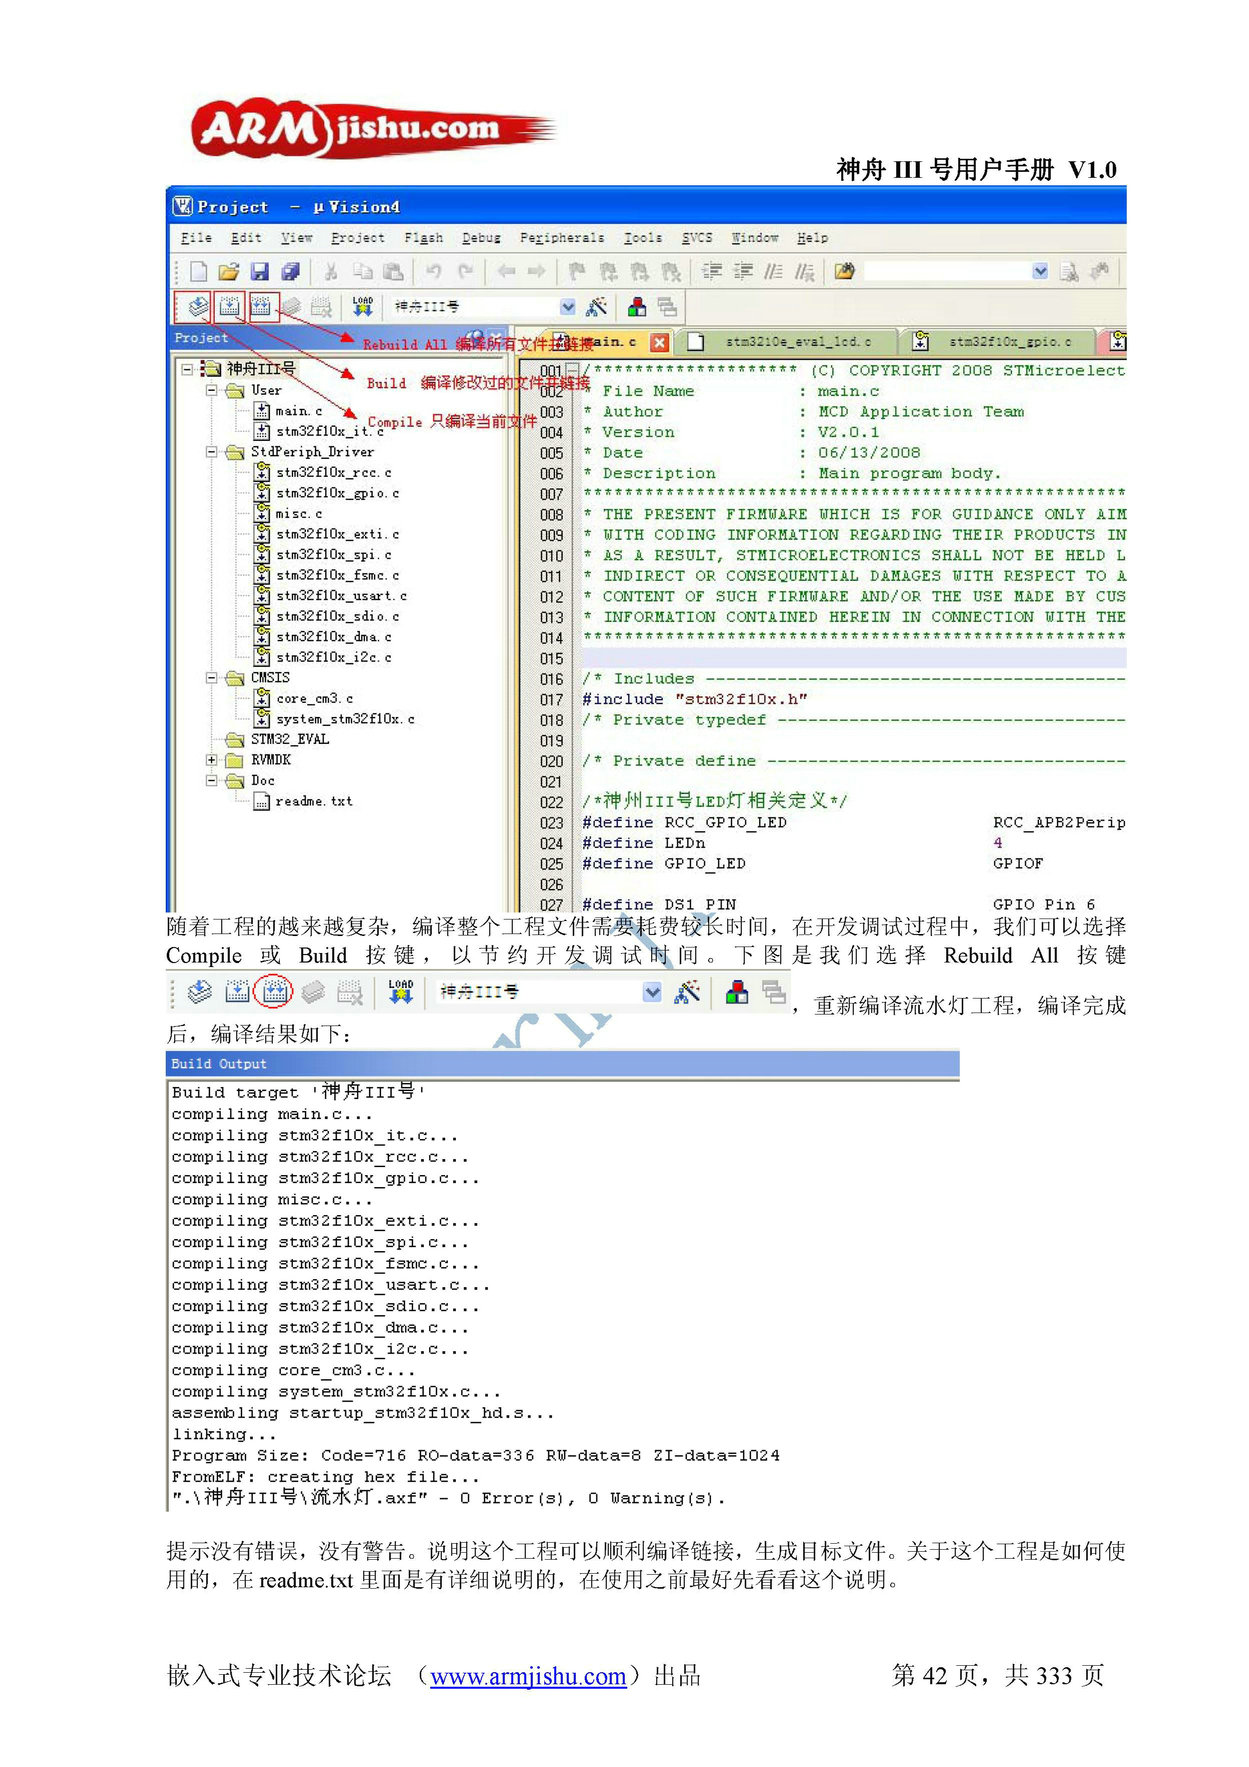
Task: Click the Navigate Backwards arrow icon
Action: [506, 272]
